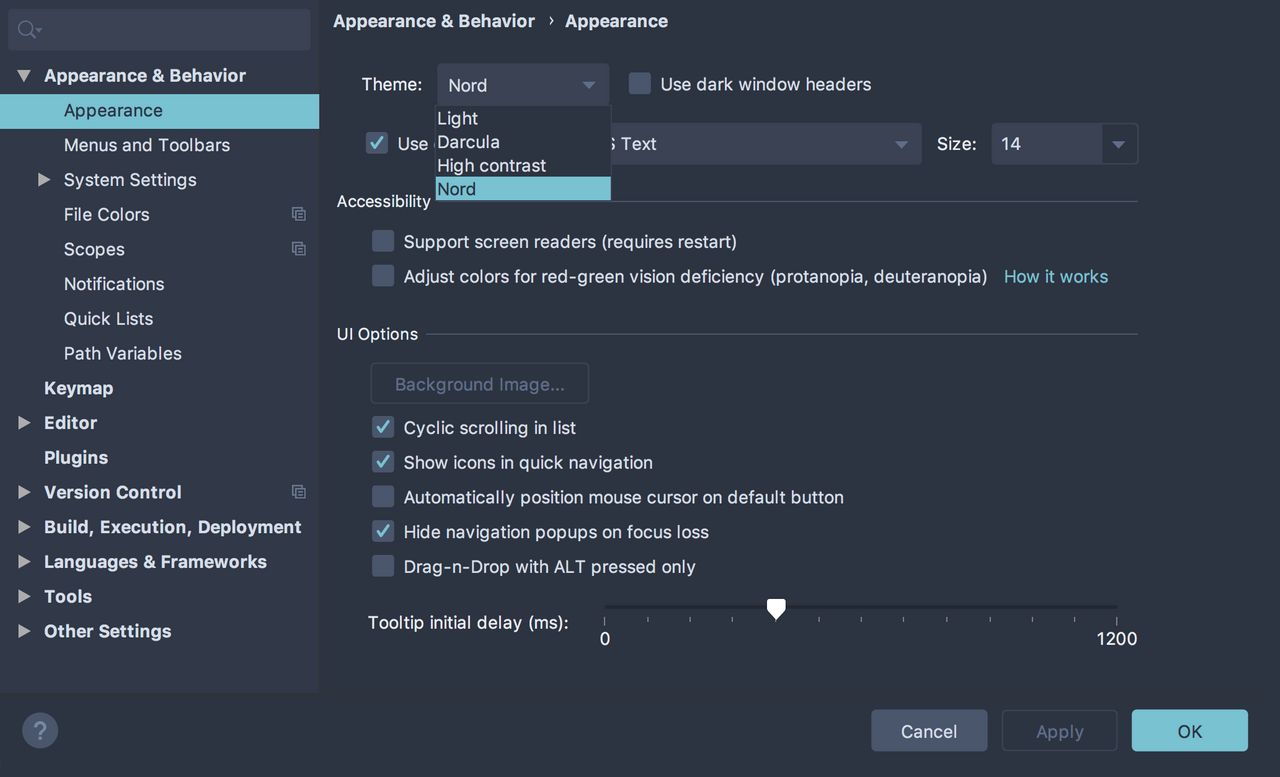Enable Use dark window headers checkbox
Viewport: 1280px width, 777px height.
[x=640, y=84]
